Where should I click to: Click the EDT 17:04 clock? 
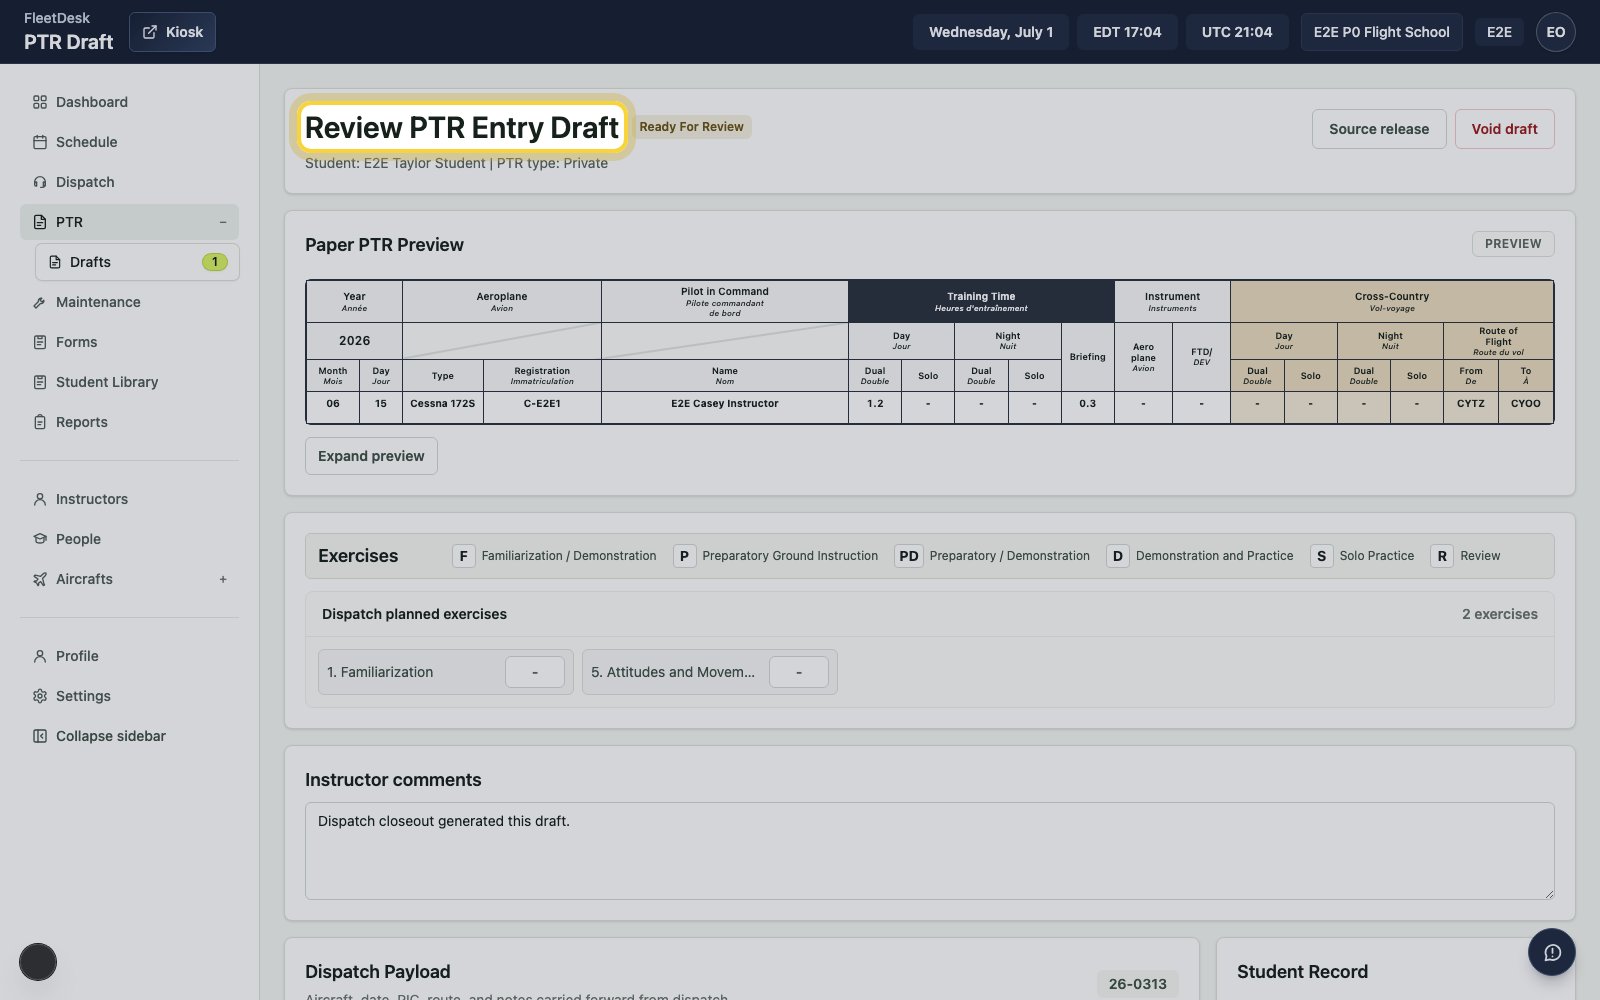tap(1127, 32)
